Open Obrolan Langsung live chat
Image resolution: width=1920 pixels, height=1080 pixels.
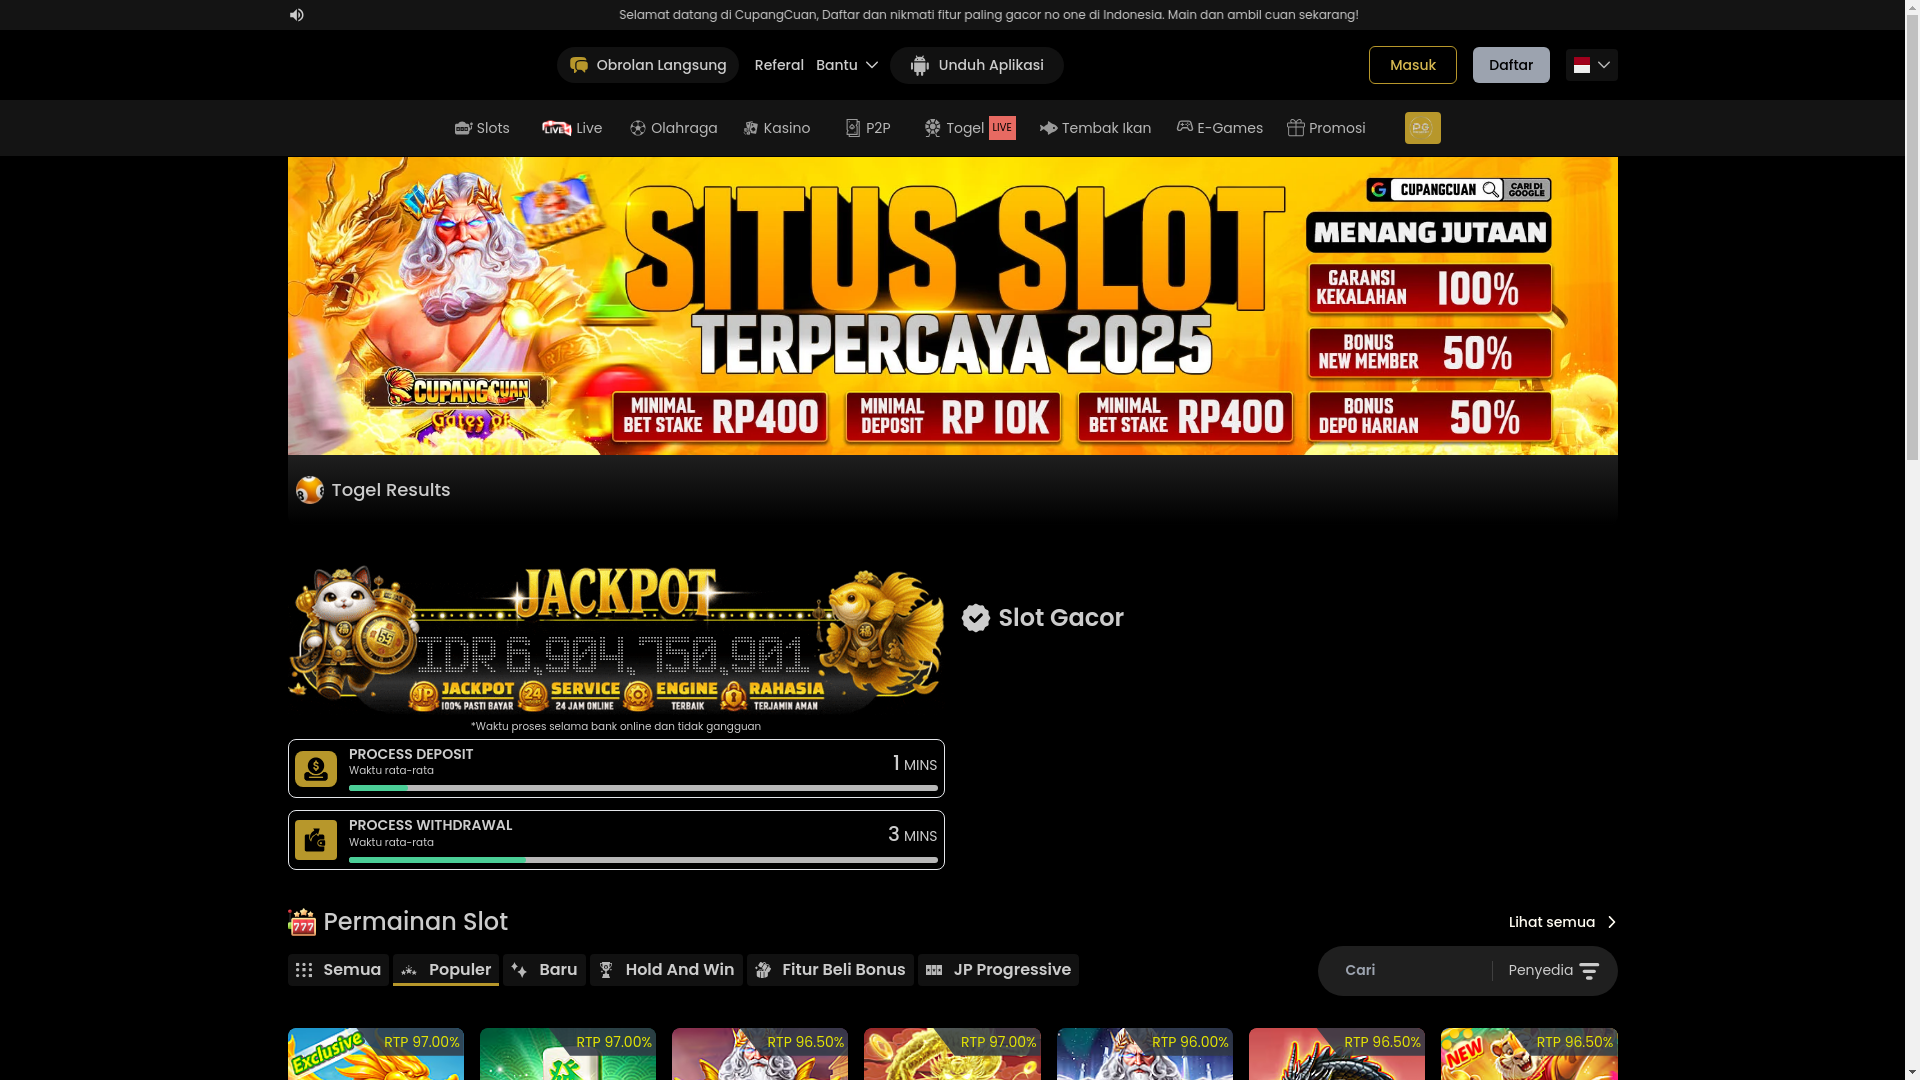[648, 65]
